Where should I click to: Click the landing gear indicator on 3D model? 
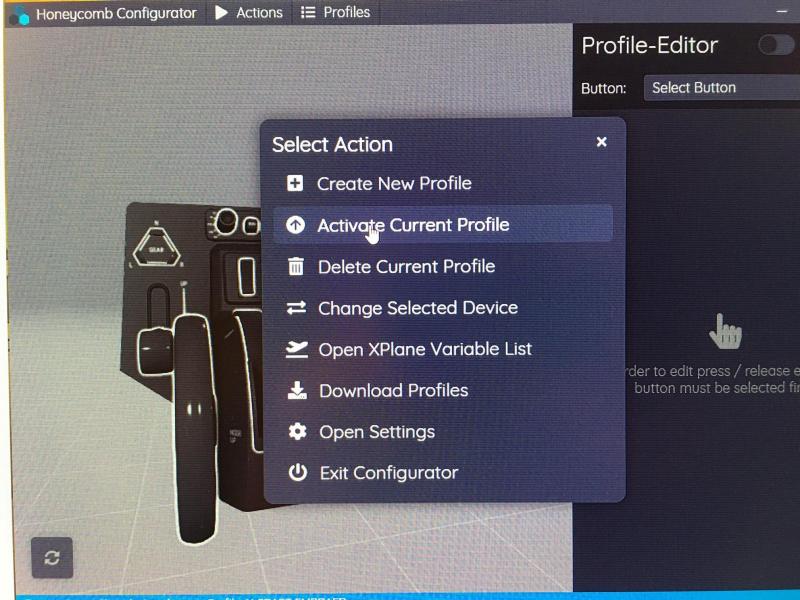pos(157,247)
